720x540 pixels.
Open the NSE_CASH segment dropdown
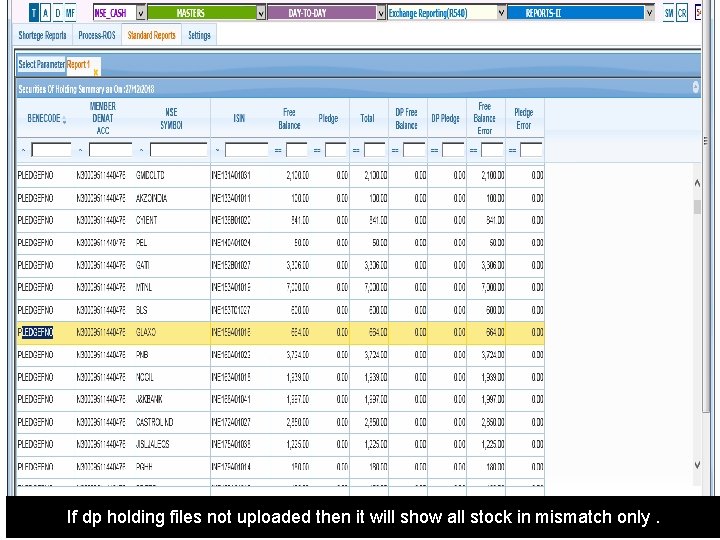click(141, 13)
